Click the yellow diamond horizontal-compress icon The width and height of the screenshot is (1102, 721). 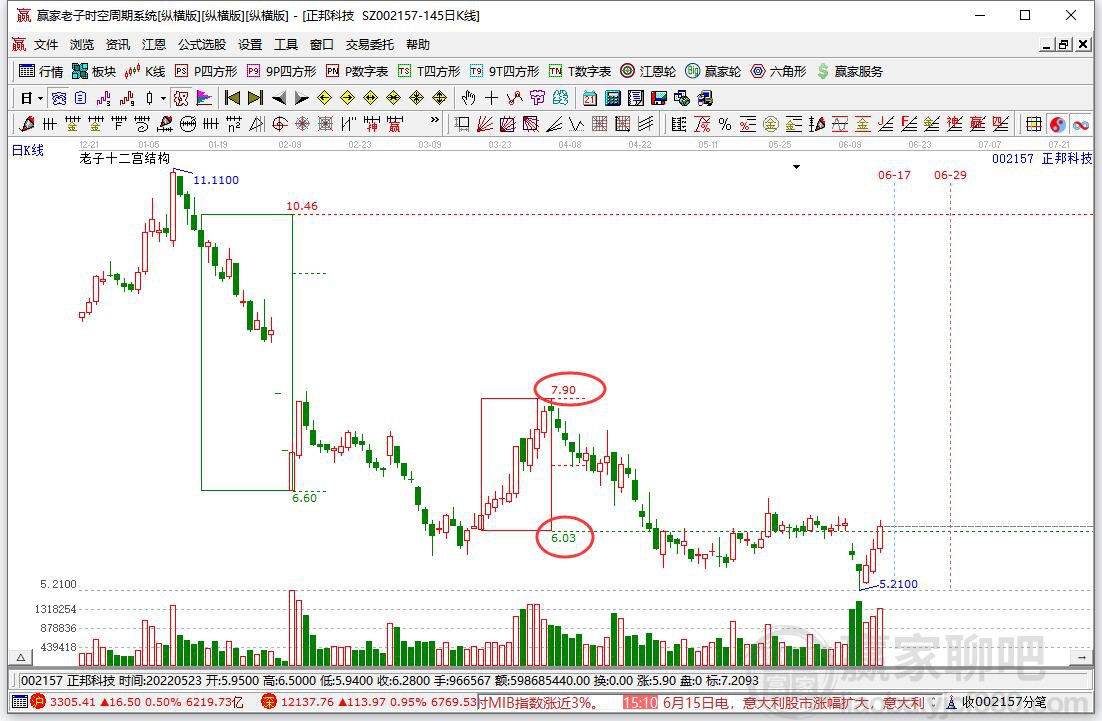[x=394, y=98]
